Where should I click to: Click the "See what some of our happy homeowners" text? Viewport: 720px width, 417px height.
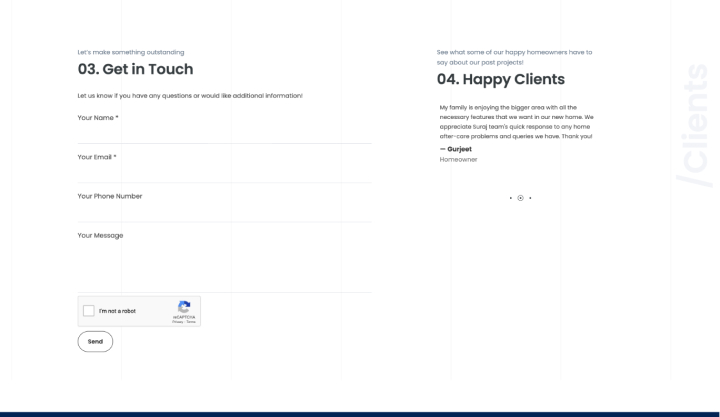pos(514,57)
